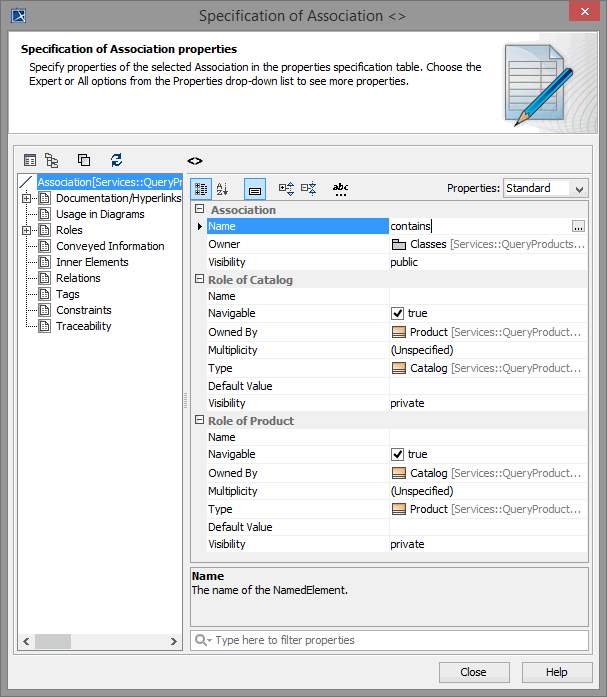Expand the Documentation/Hyperlinks tree node
Screen dimensions: 607x697
(x=27, y=198)
